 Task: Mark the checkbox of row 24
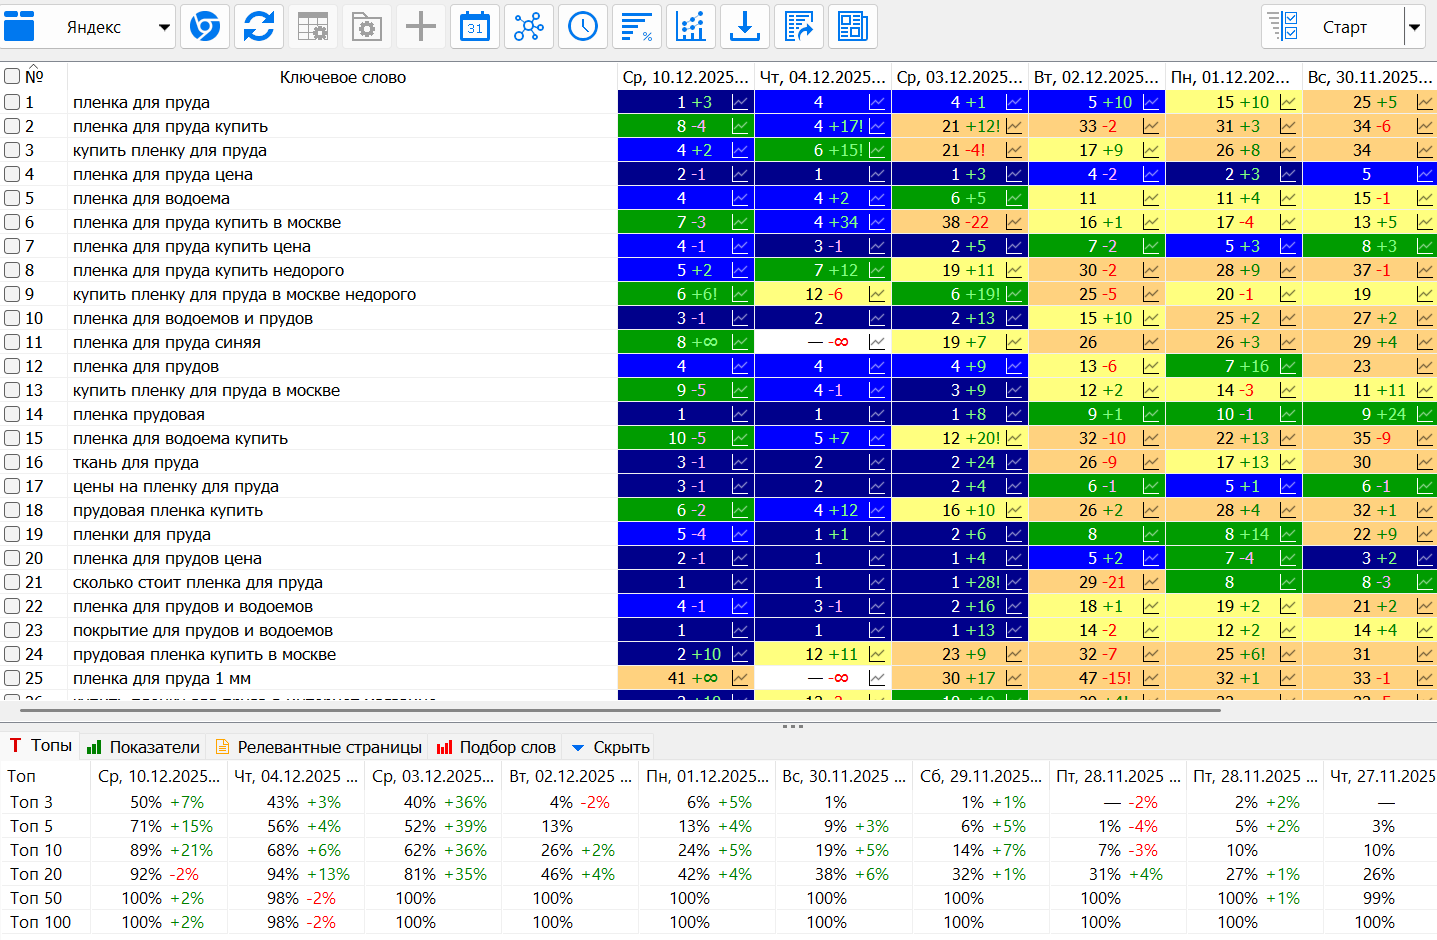[x=12, y=654]
